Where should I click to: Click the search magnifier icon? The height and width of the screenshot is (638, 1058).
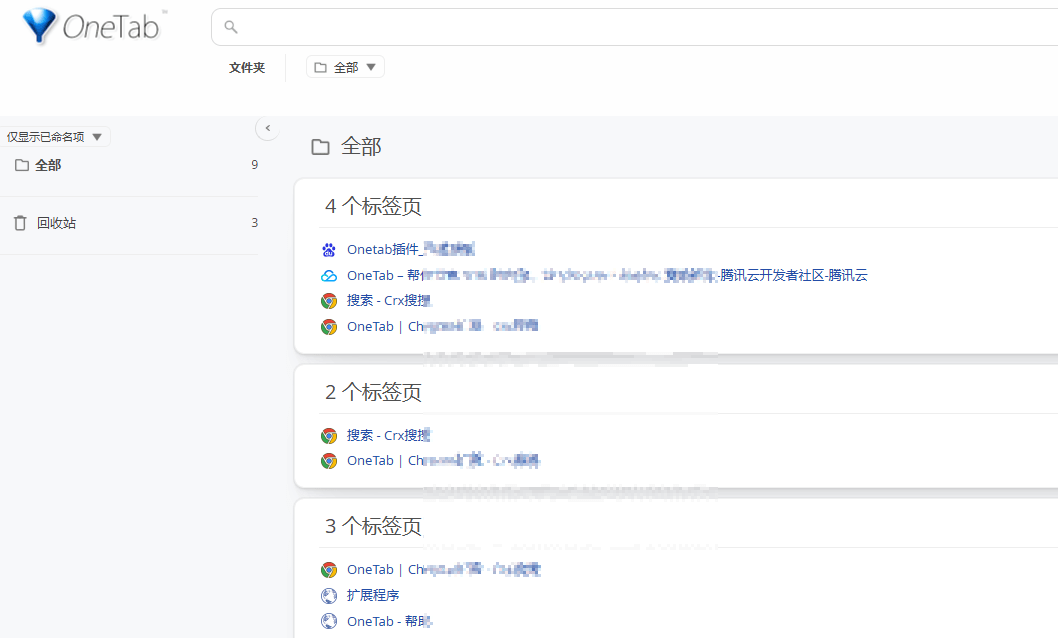231,27
